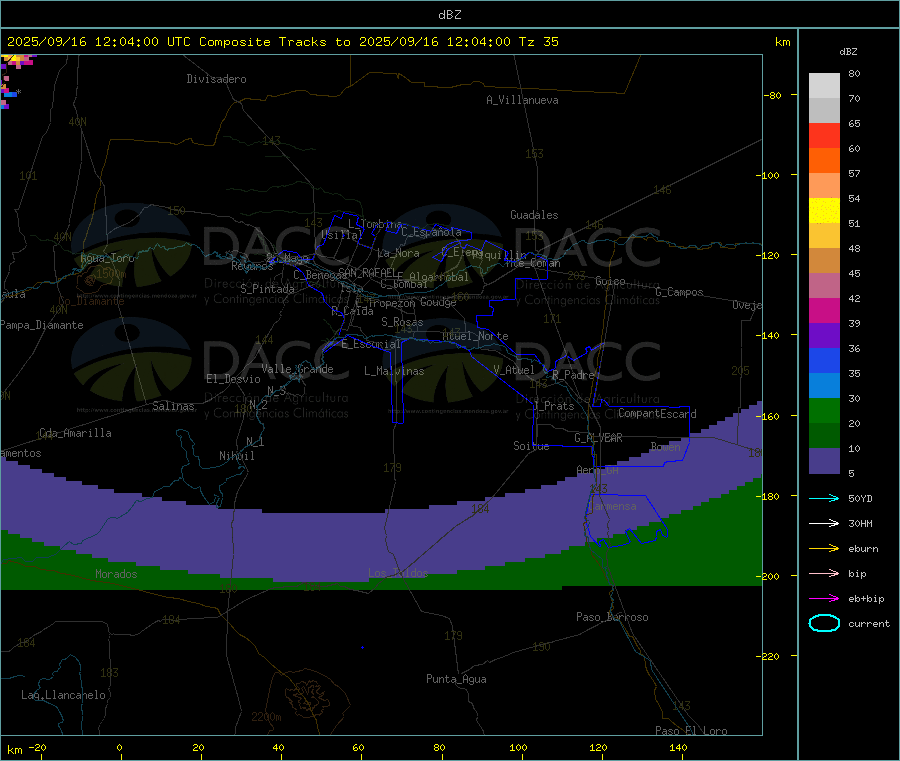Click the white 70 dBZ color swatch
The width and height of the screenshot is (900, 761).
pyautogui.click(x=824, y=86)
